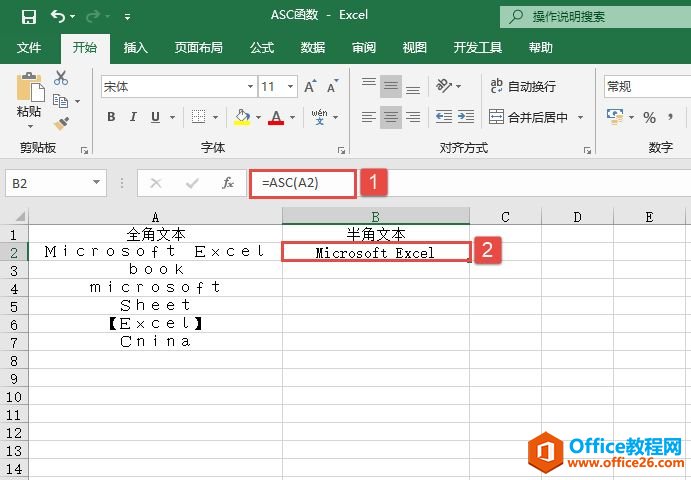This screenshot has height=480, width=691.
Task: Expand underline style dropdown arrow
Action: [x=172, y=117]
